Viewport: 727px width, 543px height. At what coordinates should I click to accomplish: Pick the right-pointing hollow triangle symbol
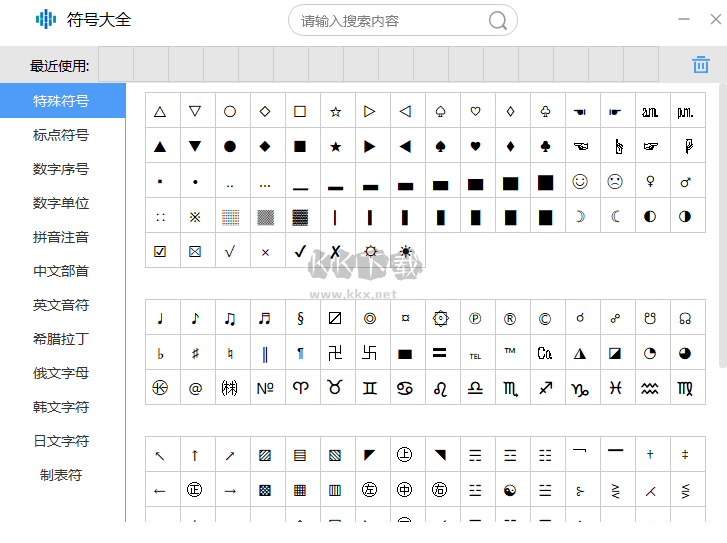pos(370,112)
